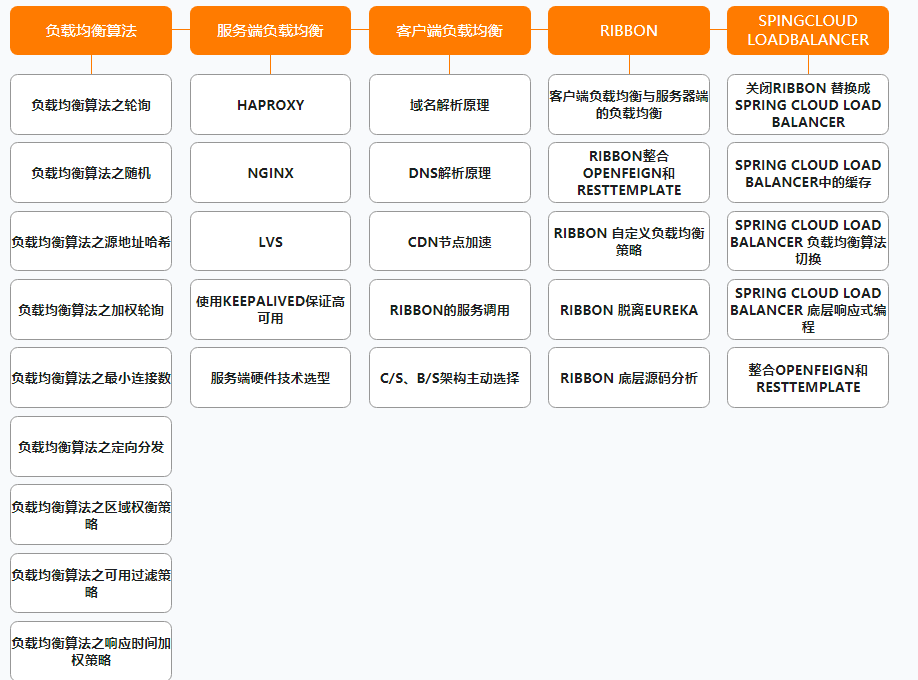Click the HAPROXY node
This screenshot has height=680, width=918.
(269, 104)
